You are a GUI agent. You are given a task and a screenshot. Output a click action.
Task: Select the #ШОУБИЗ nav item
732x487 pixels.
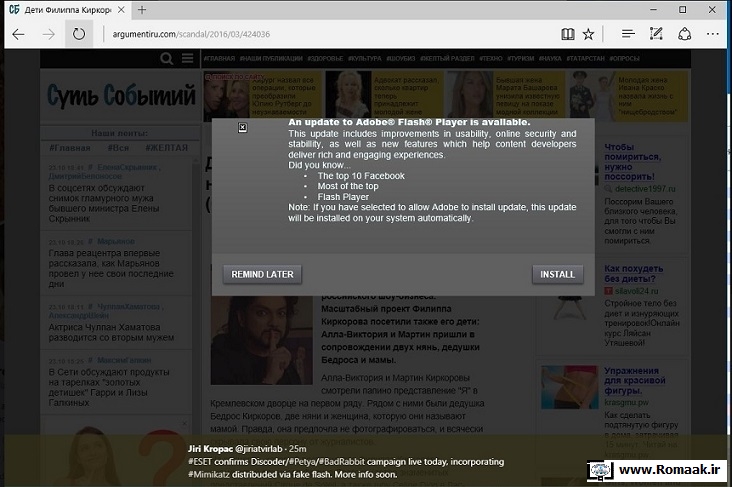(401, 58)
